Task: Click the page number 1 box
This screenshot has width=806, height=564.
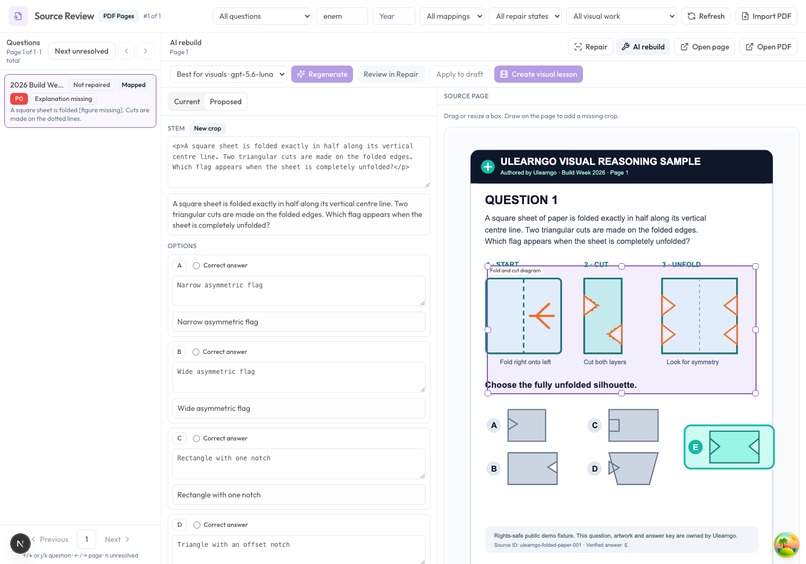Action: coord(86,539)
